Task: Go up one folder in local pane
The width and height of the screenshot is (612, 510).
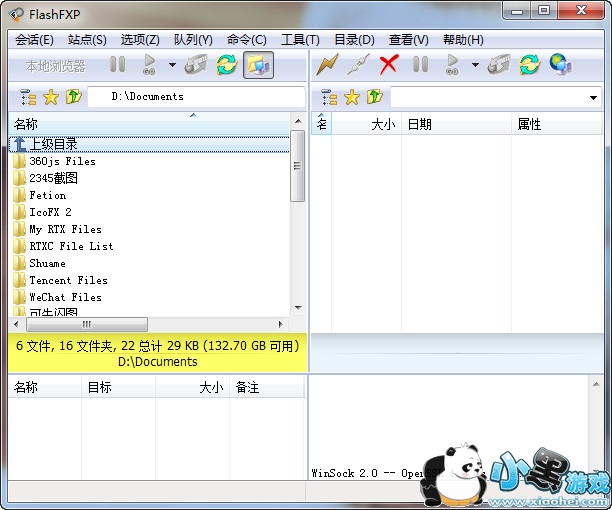Action: coord(73,97)
